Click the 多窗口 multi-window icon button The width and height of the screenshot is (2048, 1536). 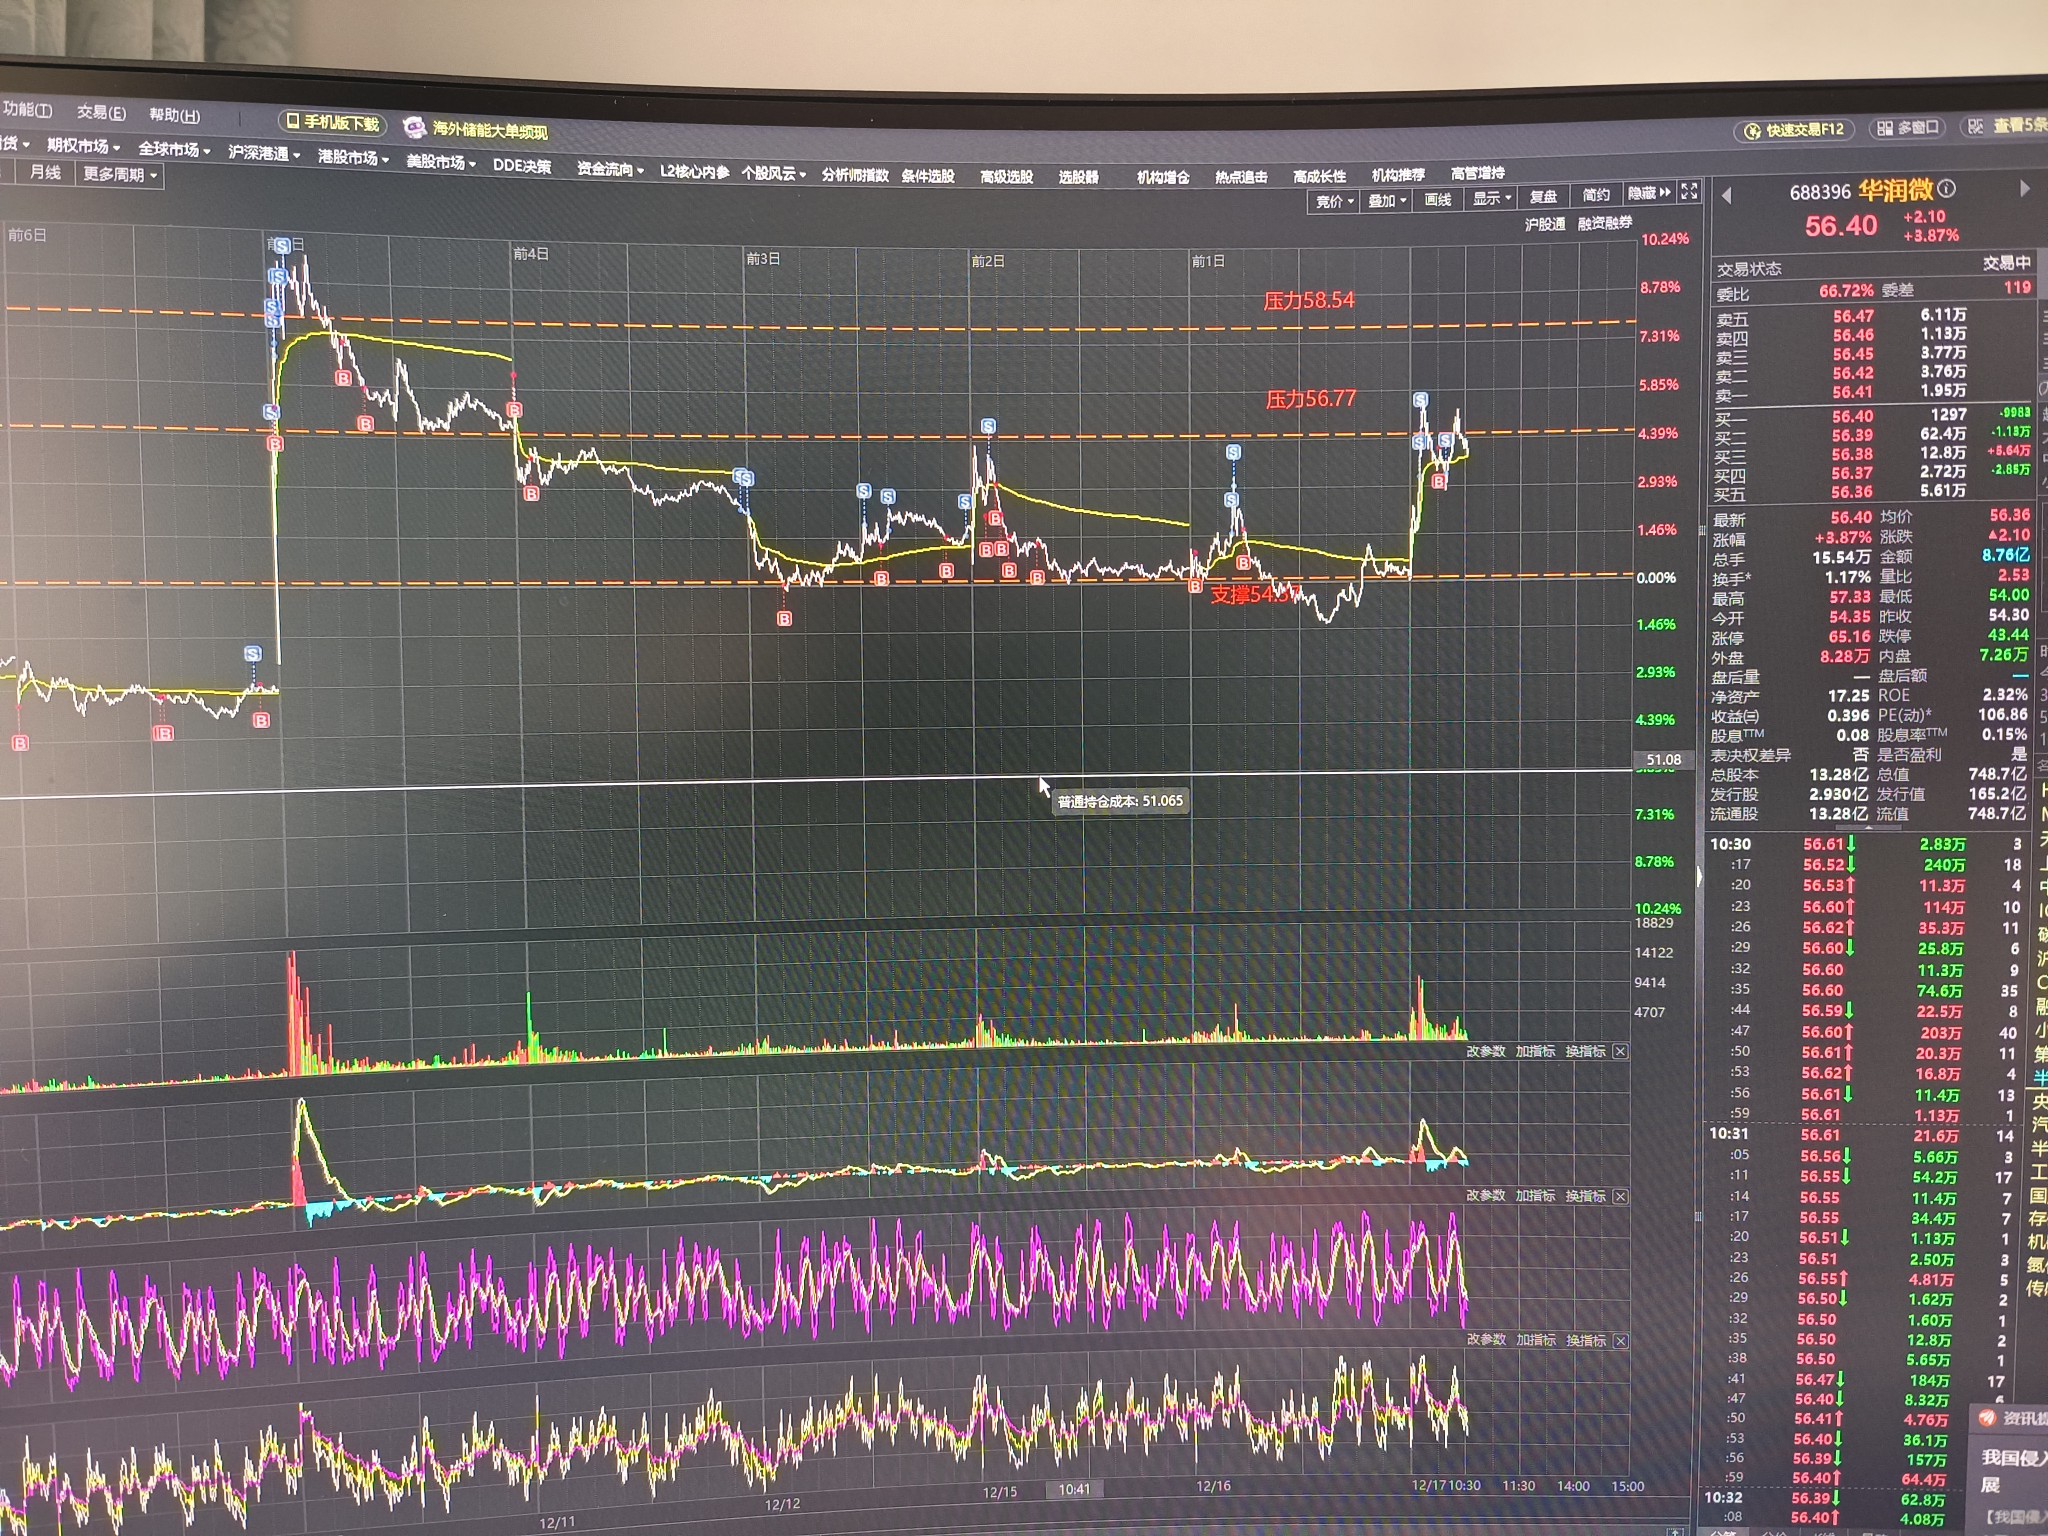[1907, 128]
